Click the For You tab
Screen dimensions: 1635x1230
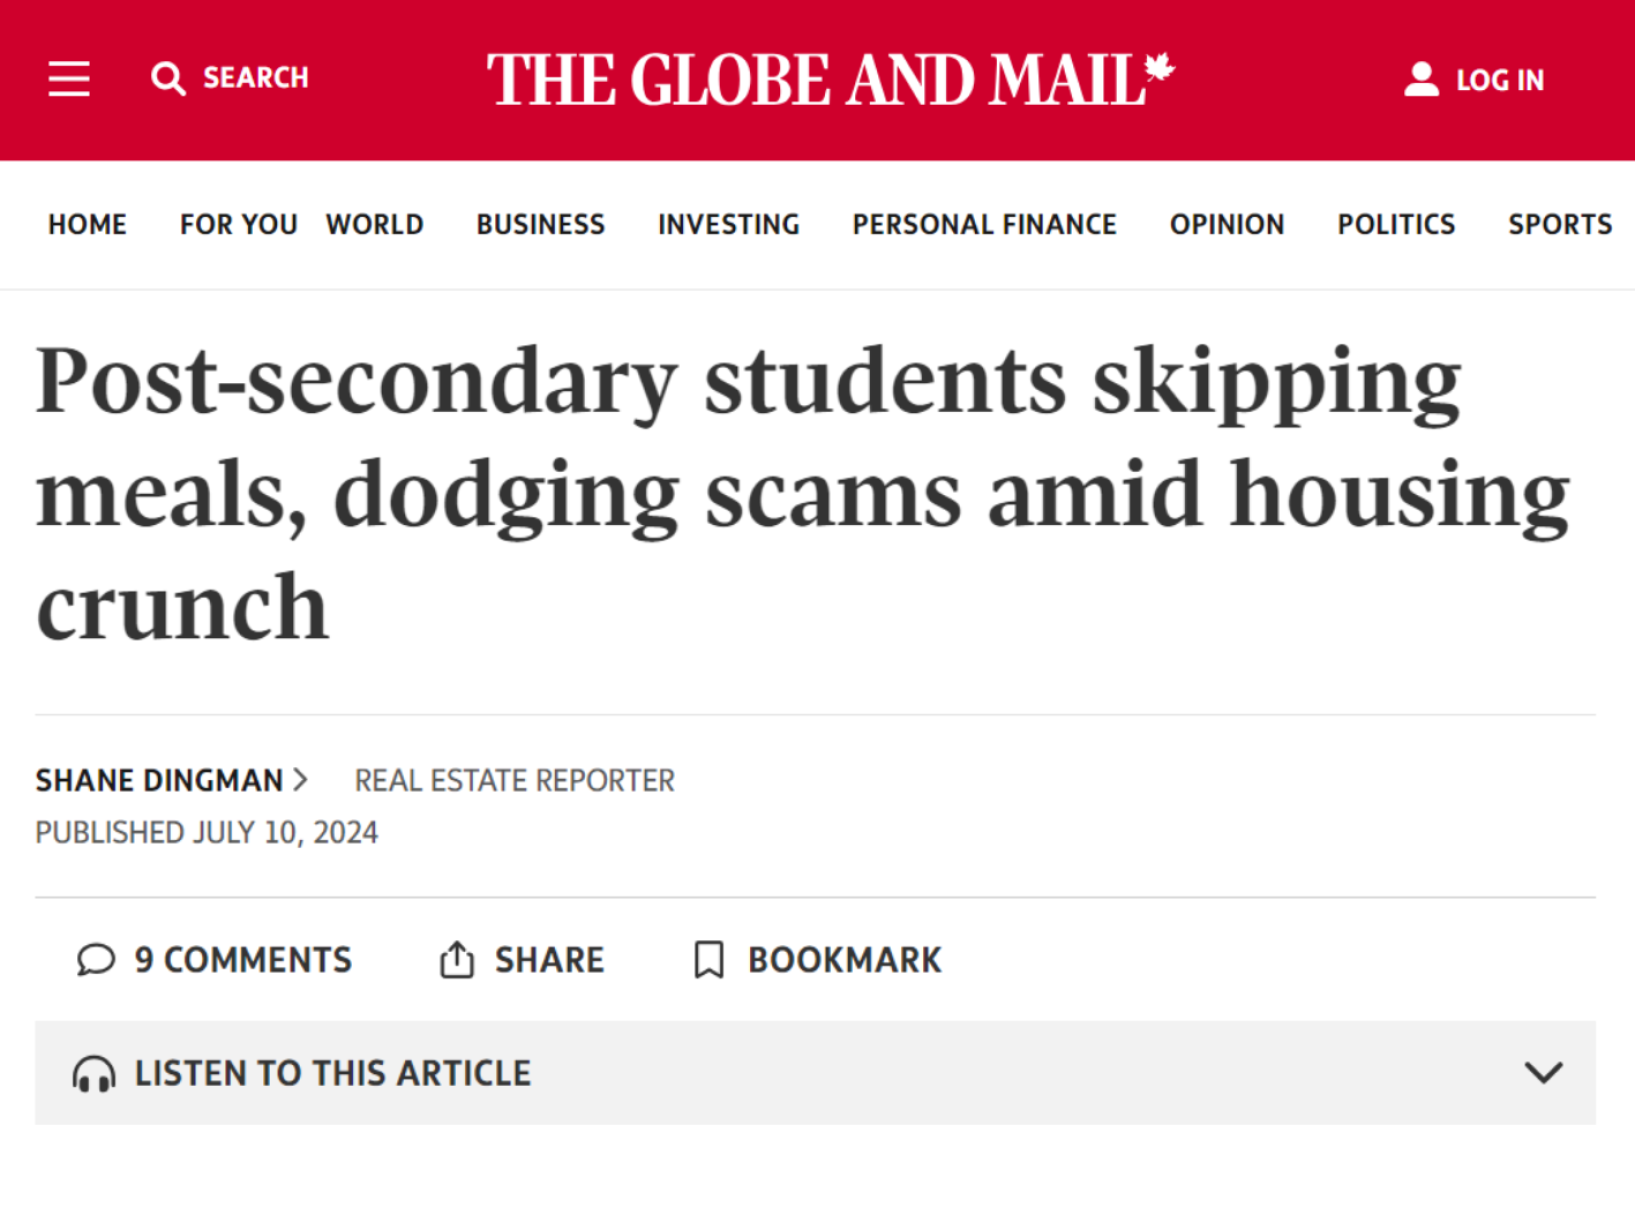pos(239,225)
